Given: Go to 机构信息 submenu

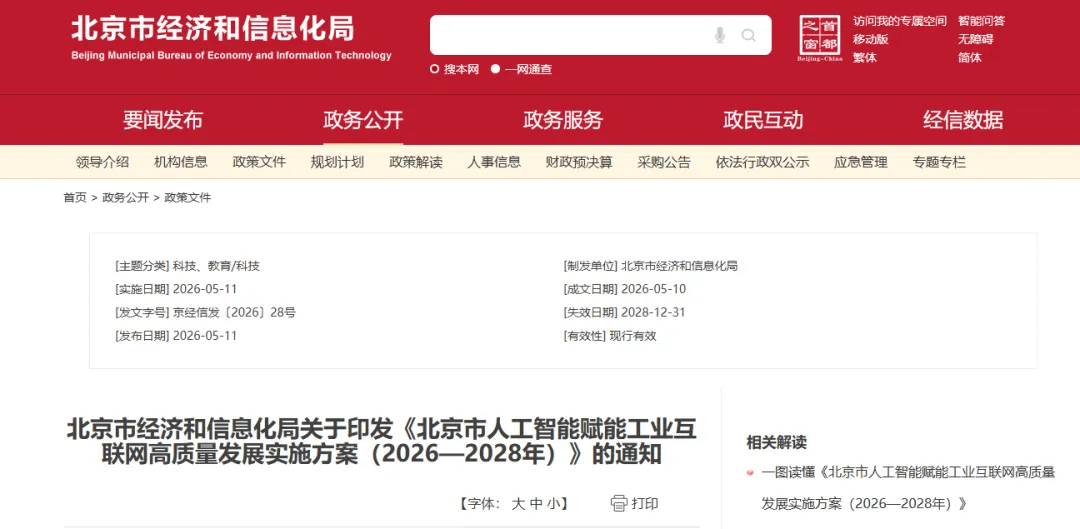Looking at the screenshot, I should [180, 163].
